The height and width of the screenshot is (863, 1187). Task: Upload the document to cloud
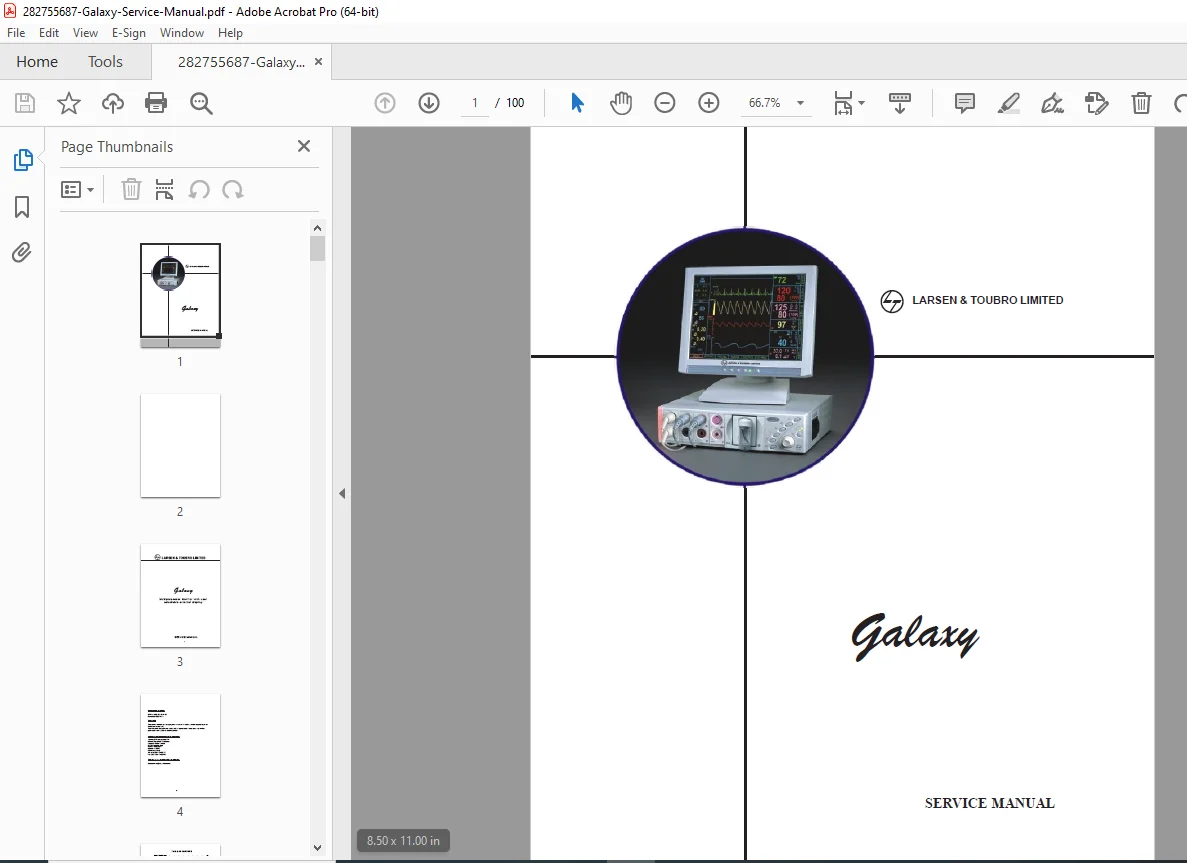click(x=113, y=103)
